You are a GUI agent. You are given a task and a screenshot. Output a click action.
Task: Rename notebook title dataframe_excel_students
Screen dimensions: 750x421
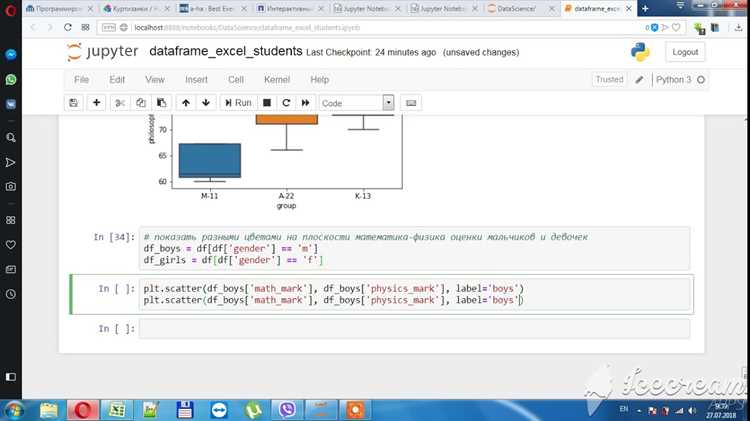point(226,51)
